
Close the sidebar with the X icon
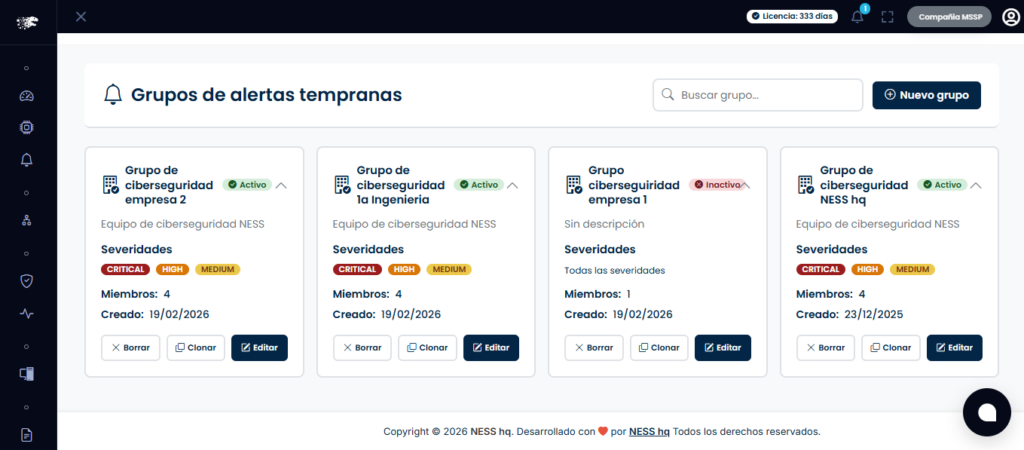(81, 16)
